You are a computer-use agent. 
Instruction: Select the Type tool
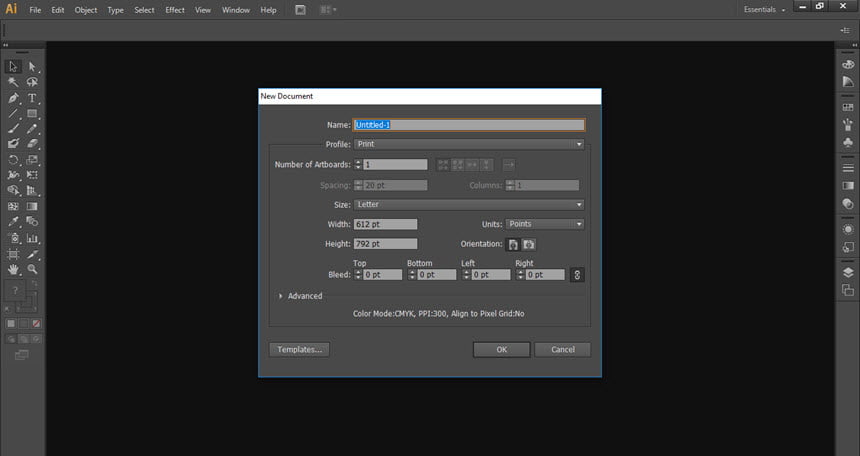point(32,98)
